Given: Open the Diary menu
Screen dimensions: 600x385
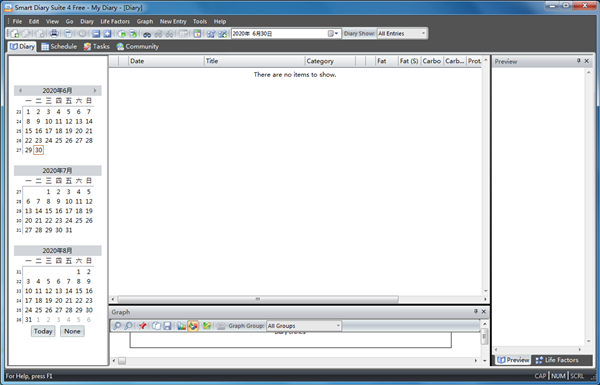Looking at the screenshot, I should [x=87, y=21].
